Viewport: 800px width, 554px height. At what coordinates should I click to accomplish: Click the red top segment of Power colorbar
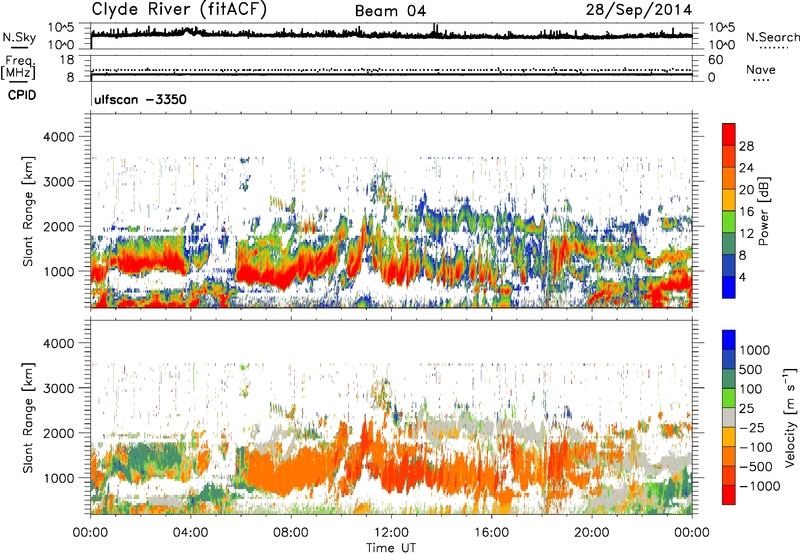click(729, 135)
